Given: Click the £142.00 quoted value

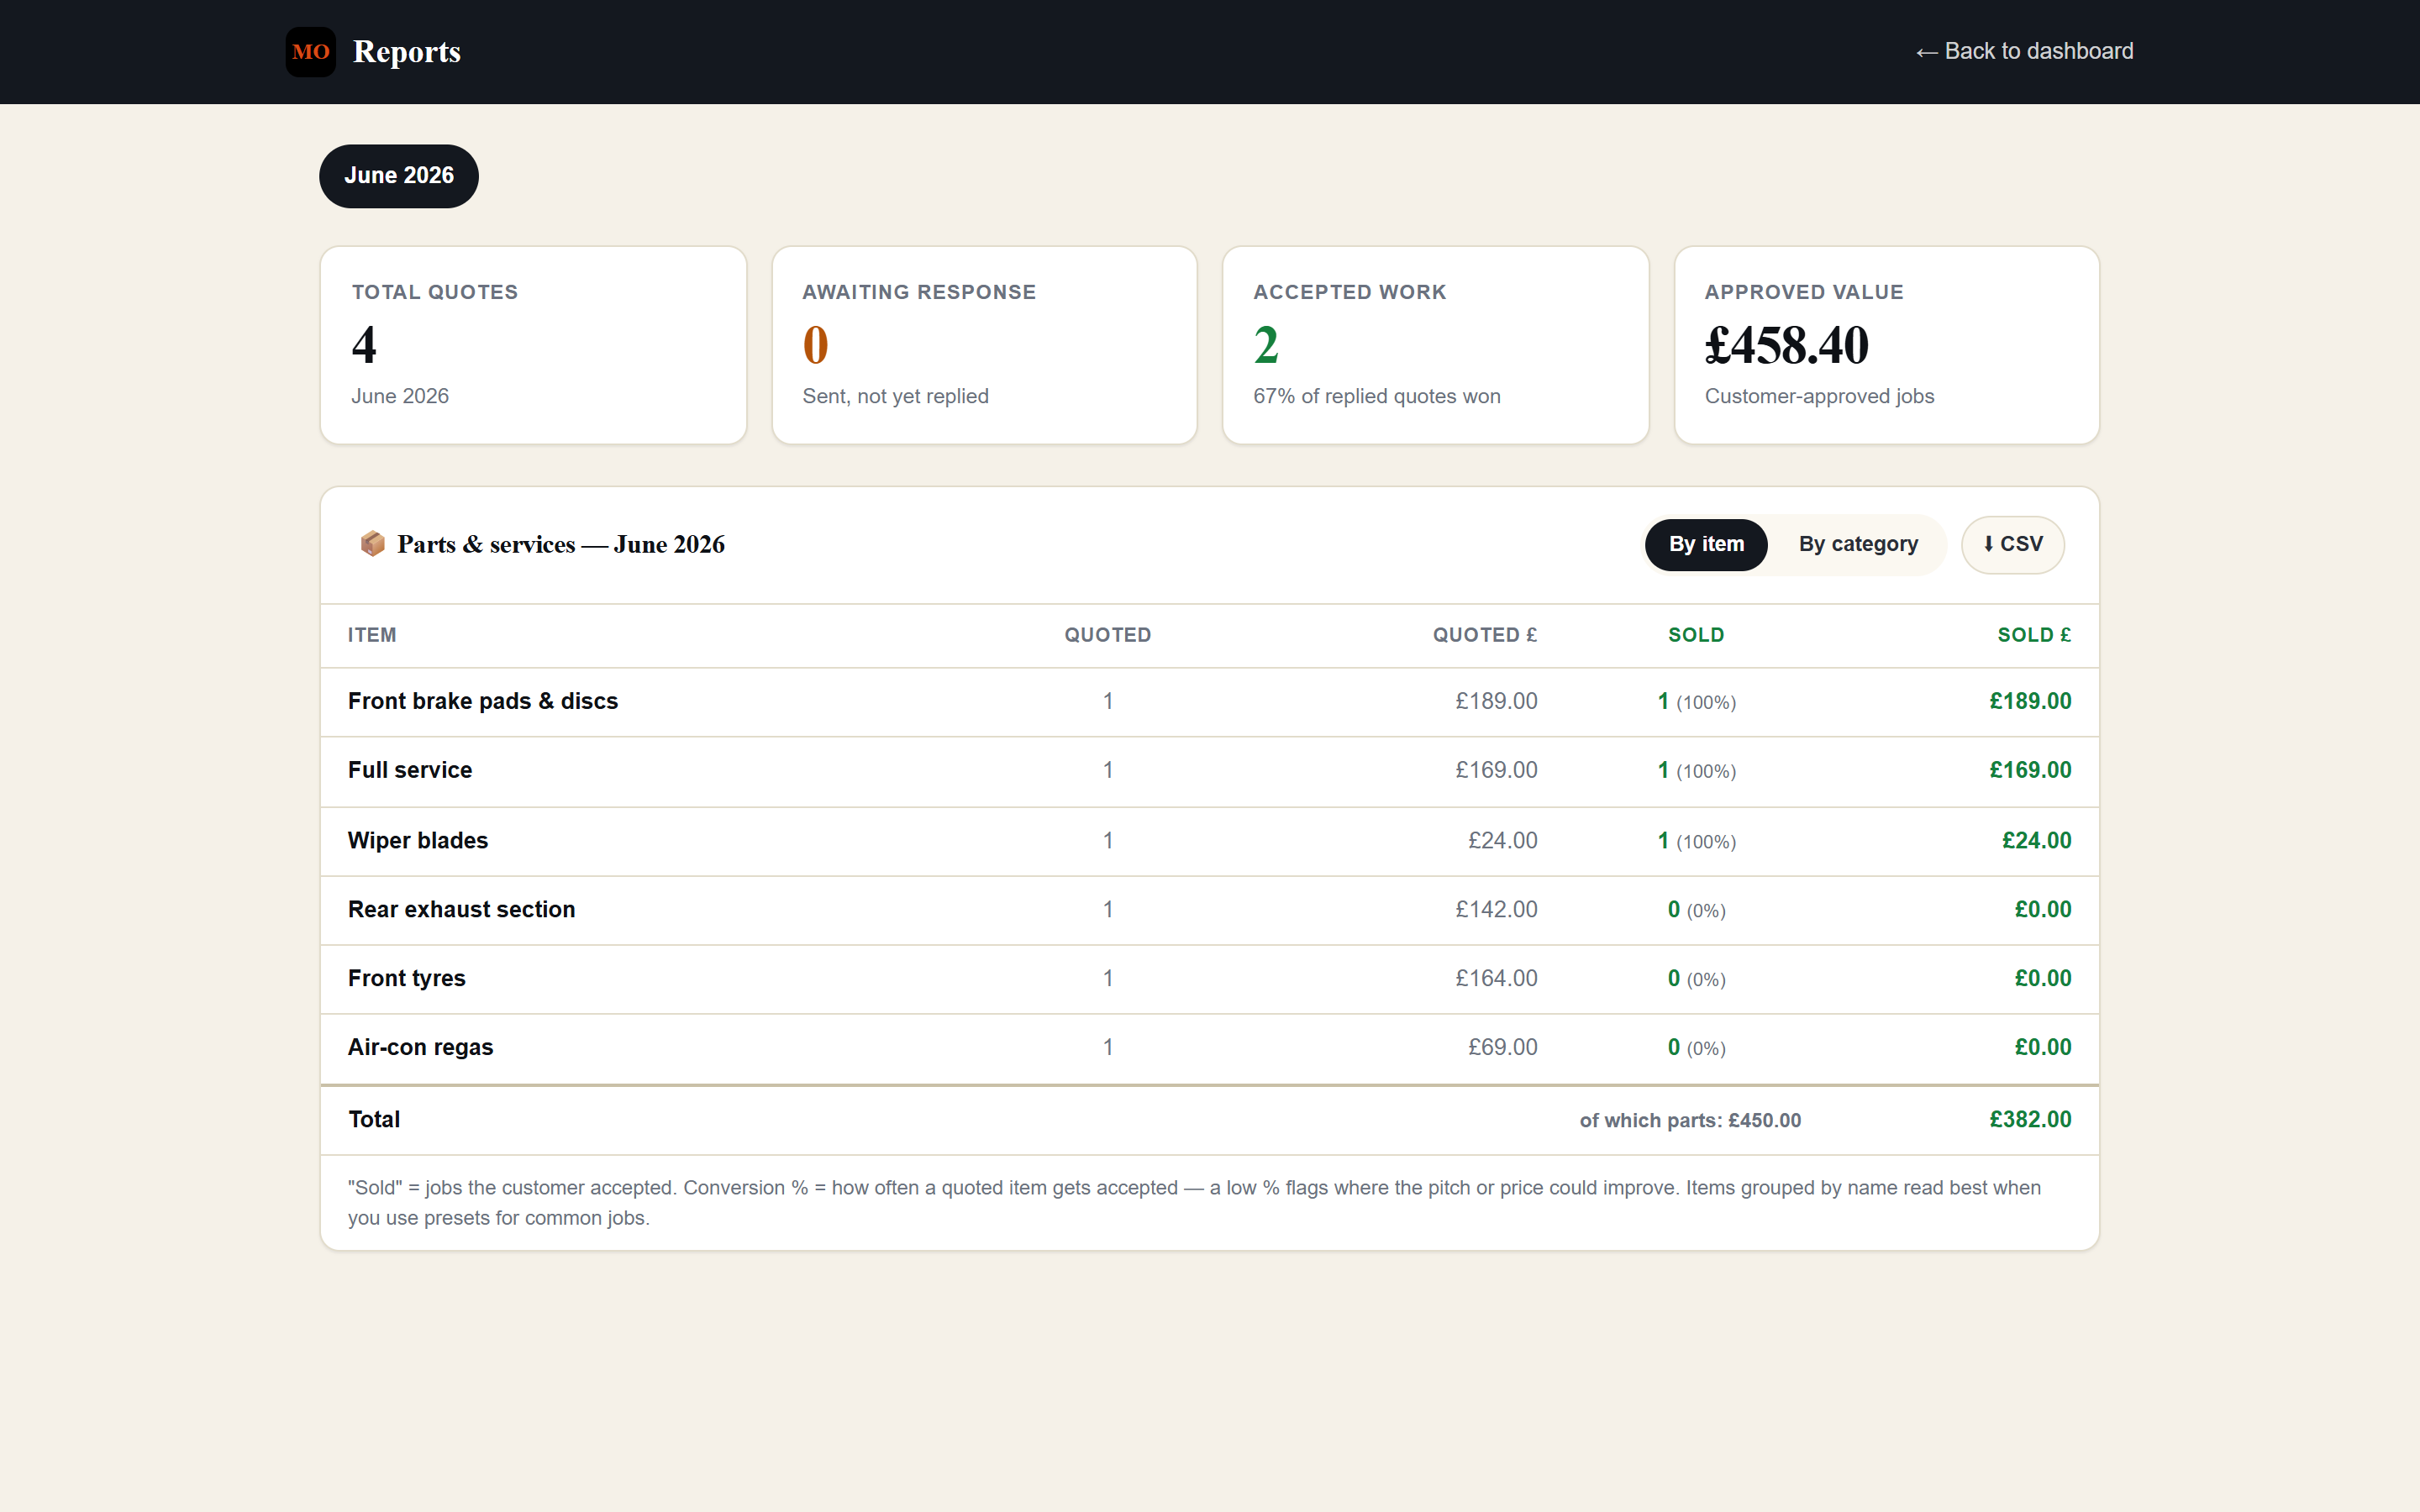Looking at the screenshot, I should (1496, 910).
